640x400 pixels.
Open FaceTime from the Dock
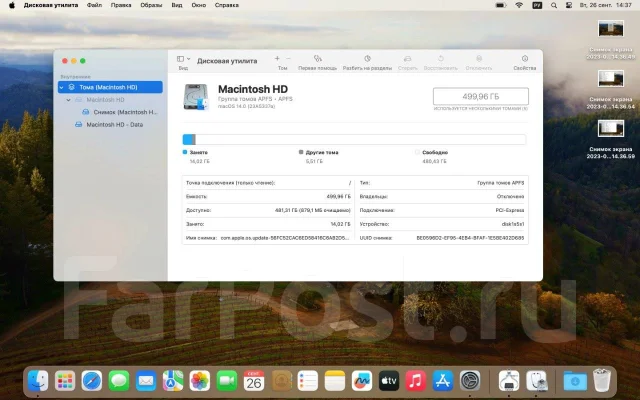pos(227,380)
